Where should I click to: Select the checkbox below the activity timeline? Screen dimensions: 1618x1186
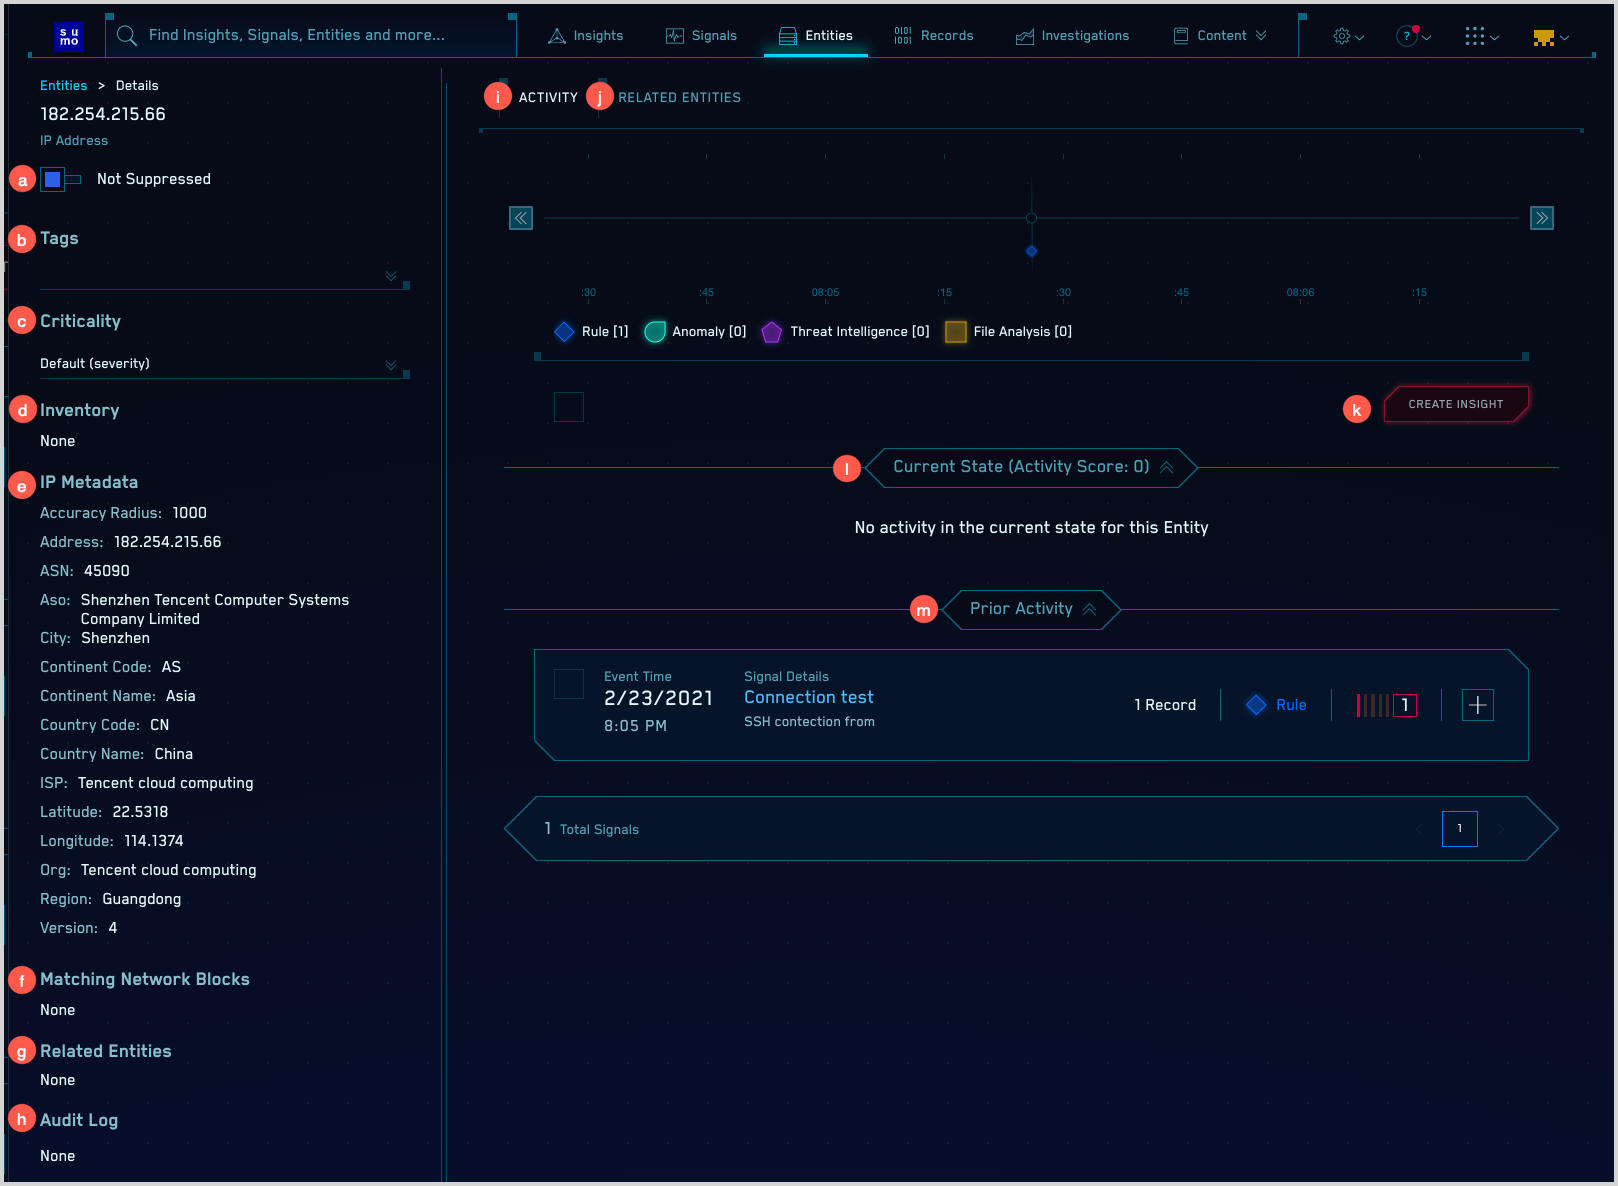point(568,406)
